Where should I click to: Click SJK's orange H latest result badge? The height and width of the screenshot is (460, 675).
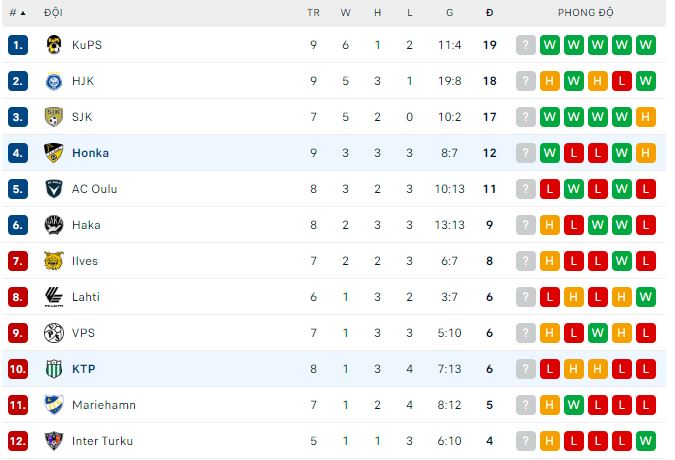646,117
